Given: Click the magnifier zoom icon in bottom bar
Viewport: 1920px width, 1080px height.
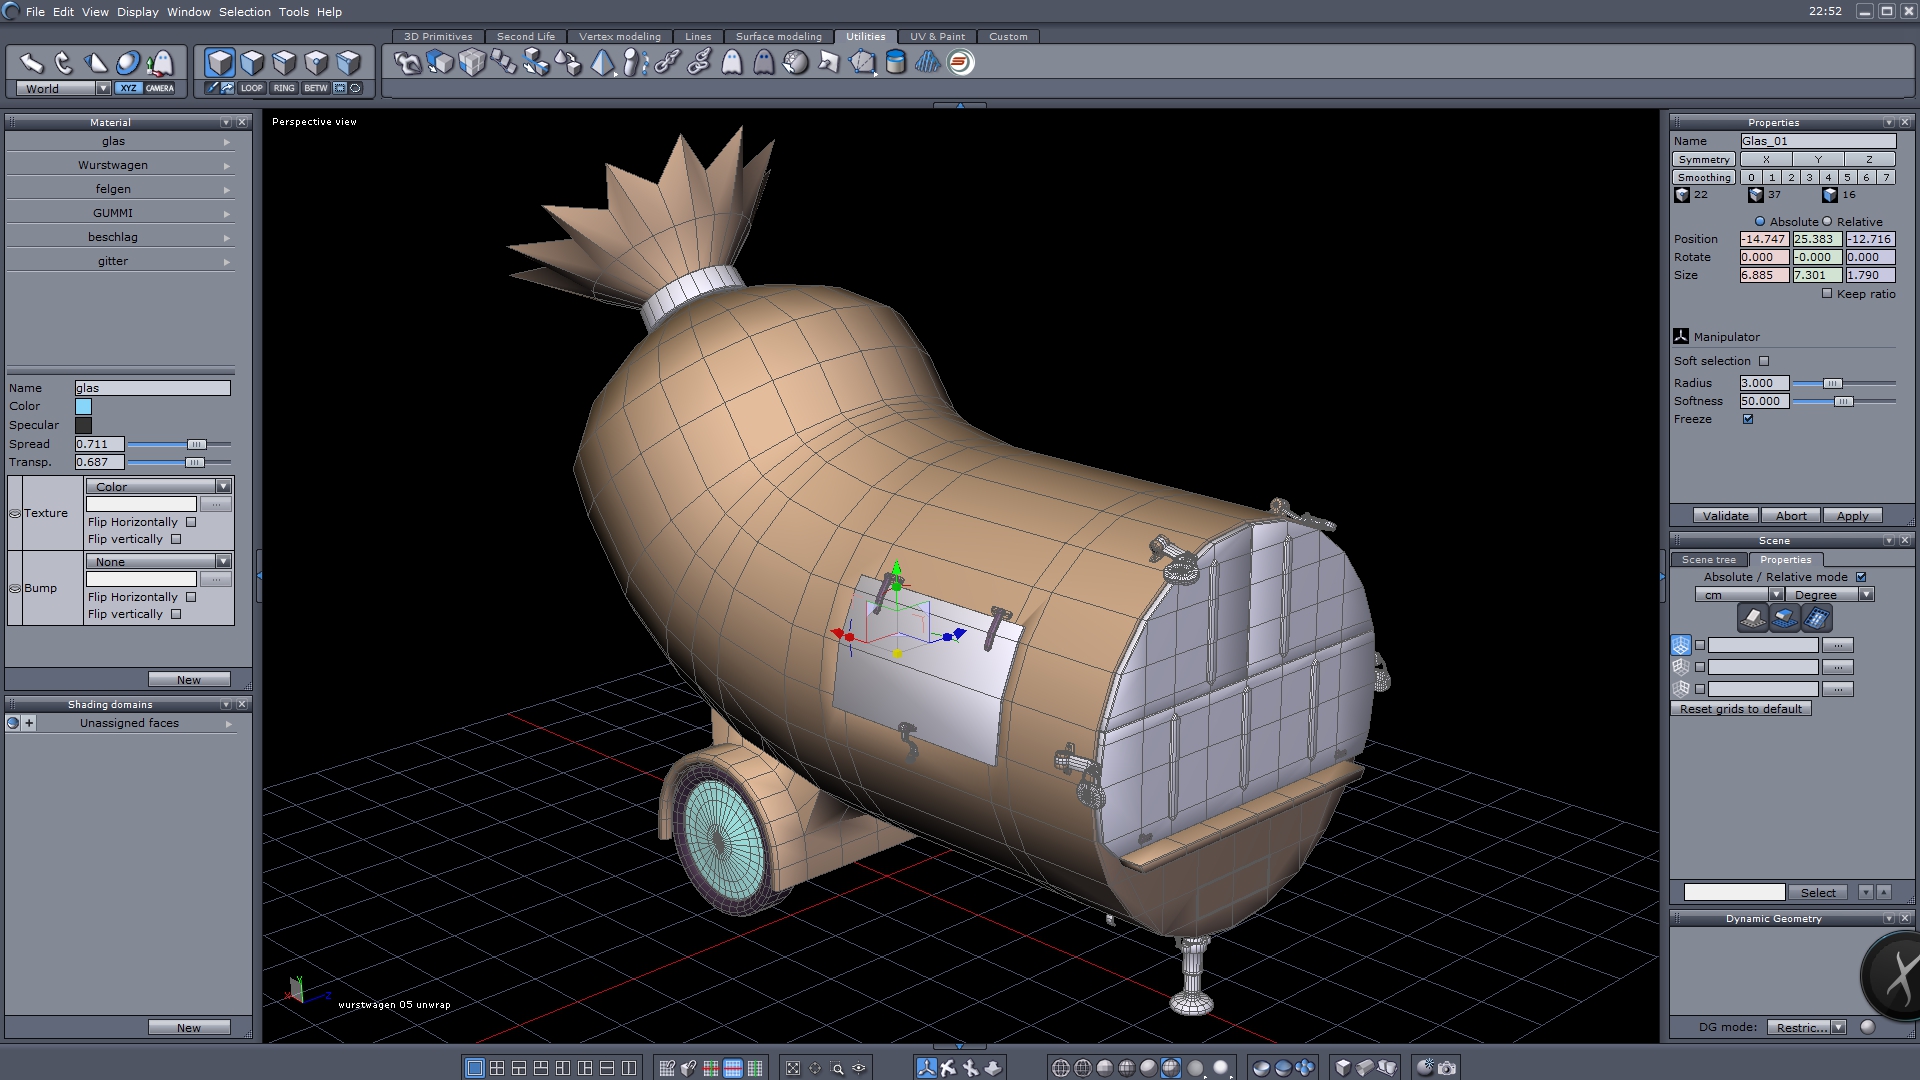Looking at the screenshot, I should (x=838, y=1068).
